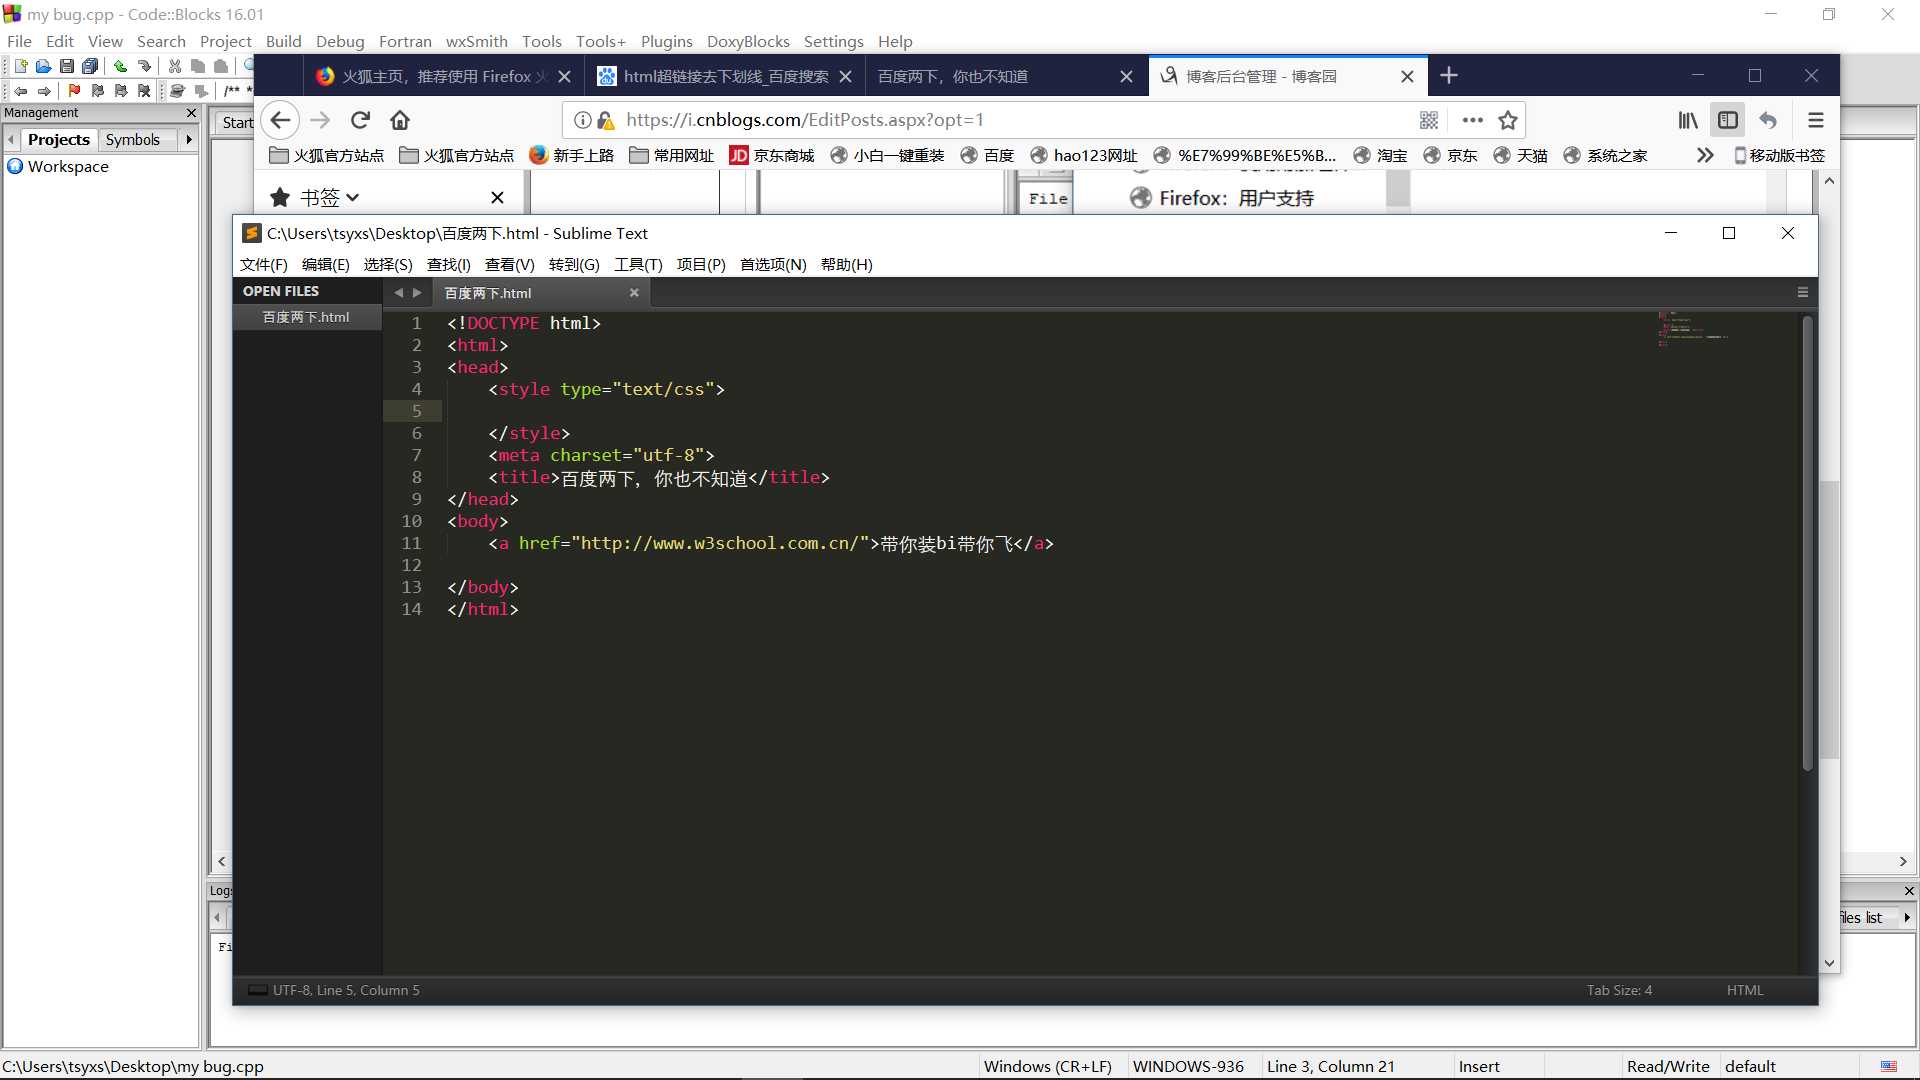Go to Firefox home page icon
The width and height of the screenshot is (1920, 1080).
(400, 120)
